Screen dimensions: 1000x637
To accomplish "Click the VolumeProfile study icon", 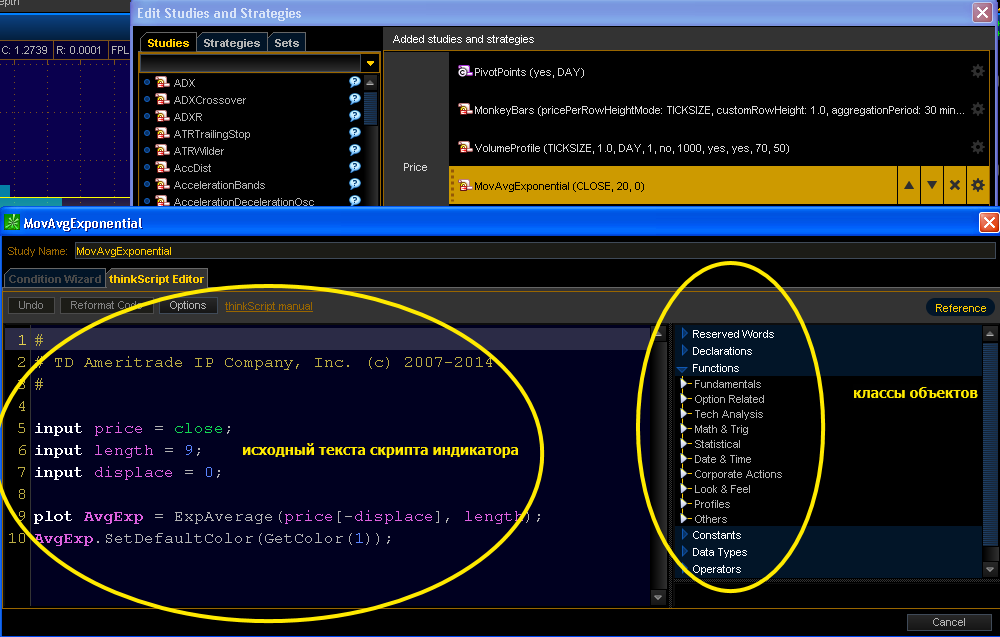I will (465, 147).
